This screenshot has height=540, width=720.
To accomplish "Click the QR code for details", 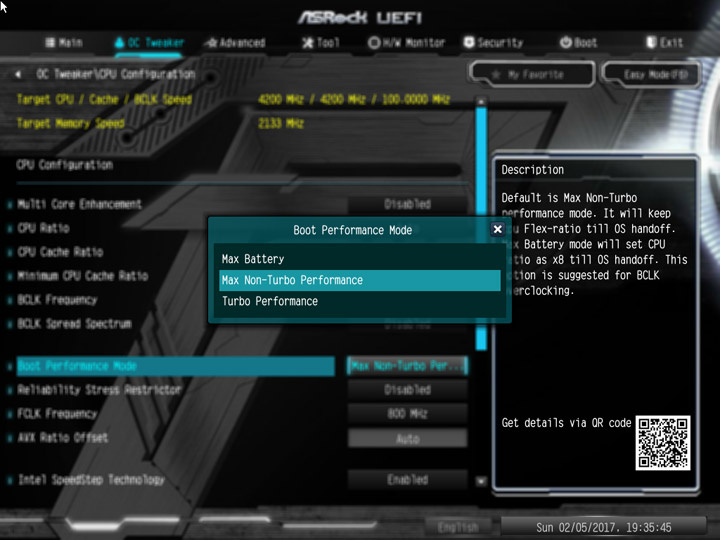I will click(663, 443).
